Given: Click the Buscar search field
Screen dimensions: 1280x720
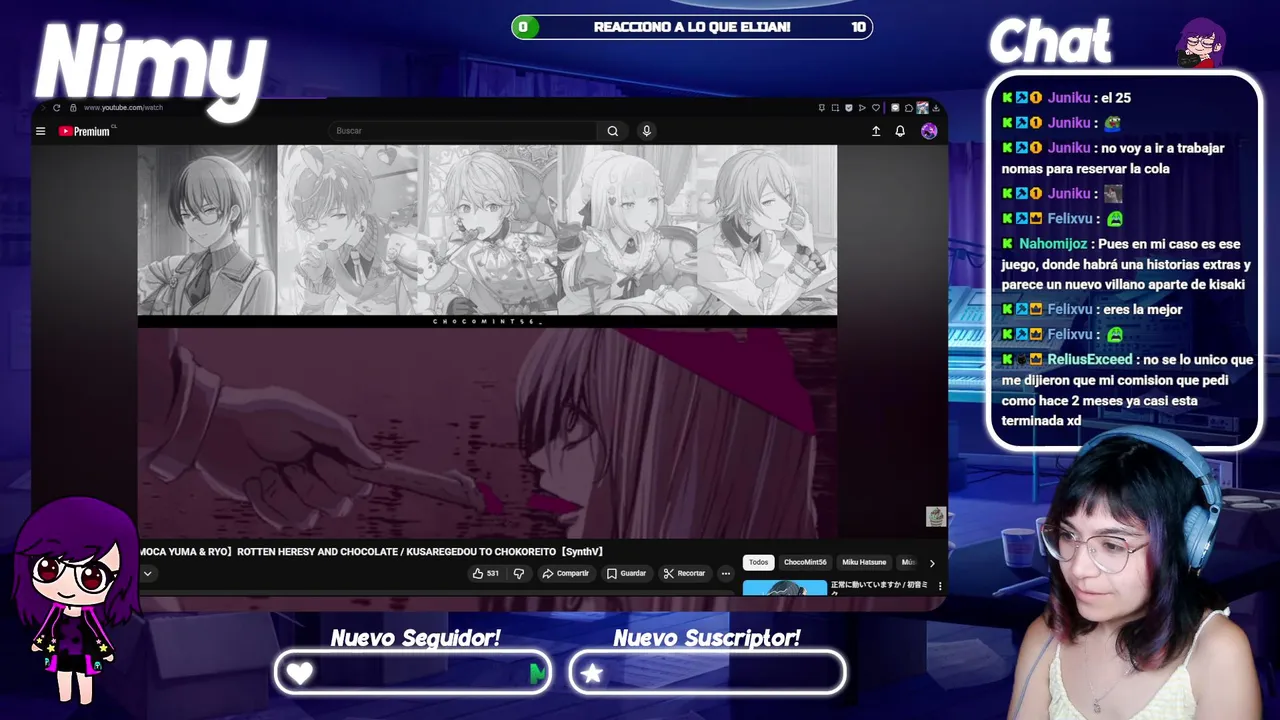Looking at the screenshot, I should [463, 131].
